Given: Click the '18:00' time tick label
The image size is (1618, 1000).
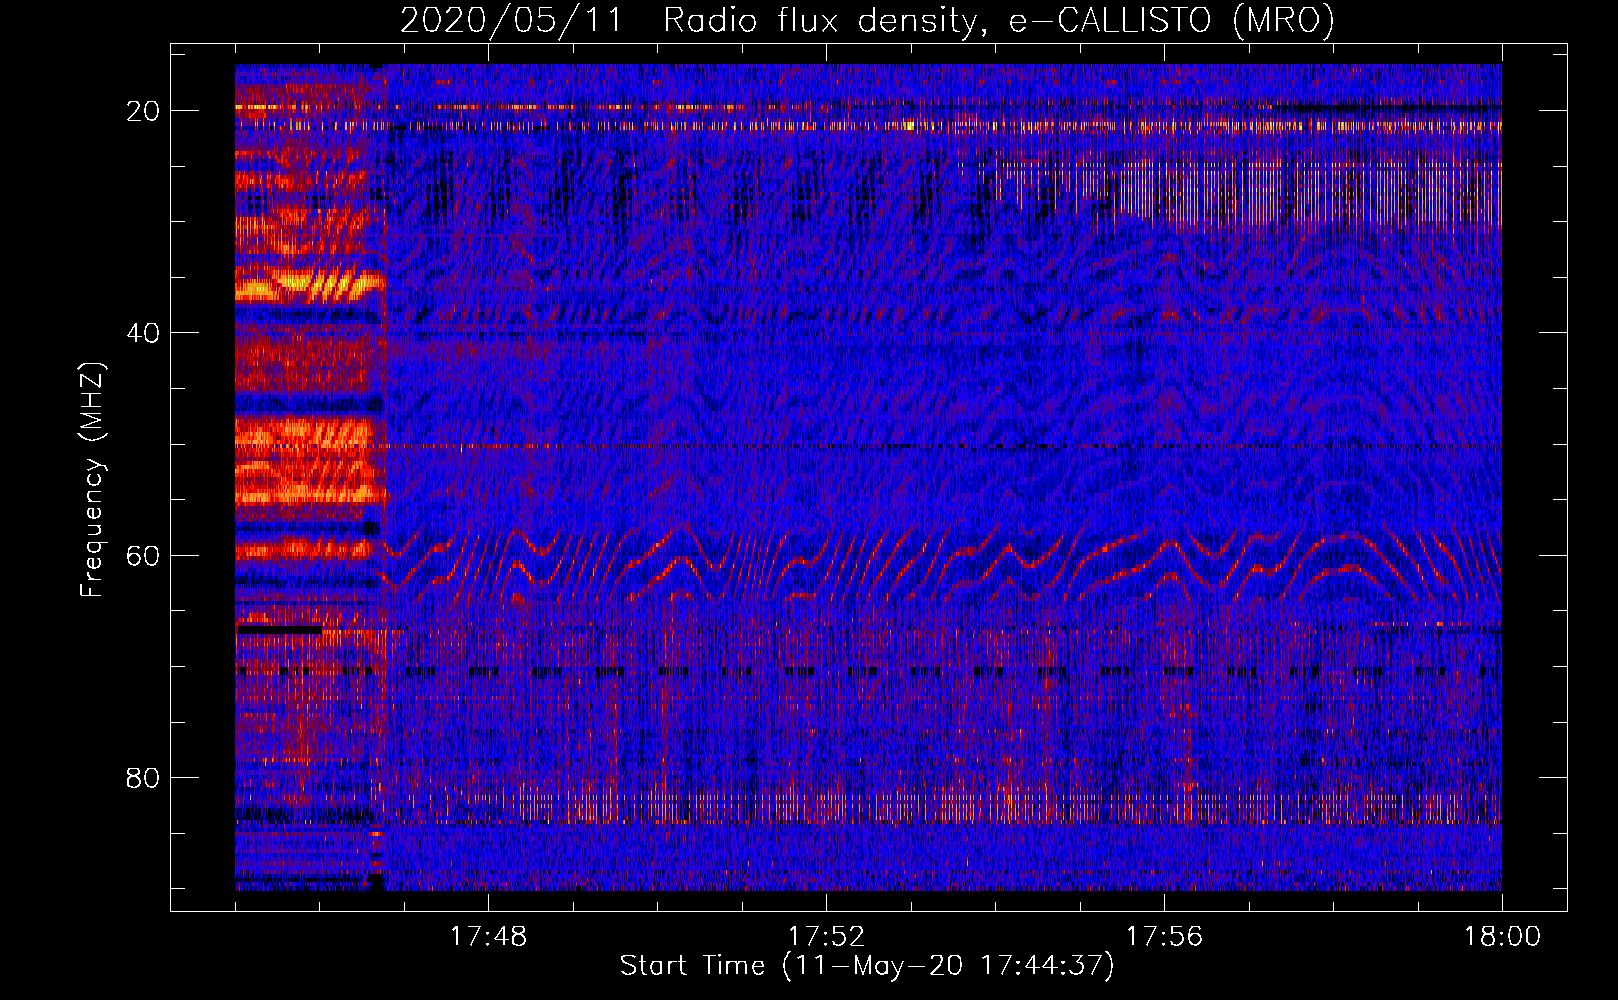Looking at the screenshot, I should [x=1502, y=936].
